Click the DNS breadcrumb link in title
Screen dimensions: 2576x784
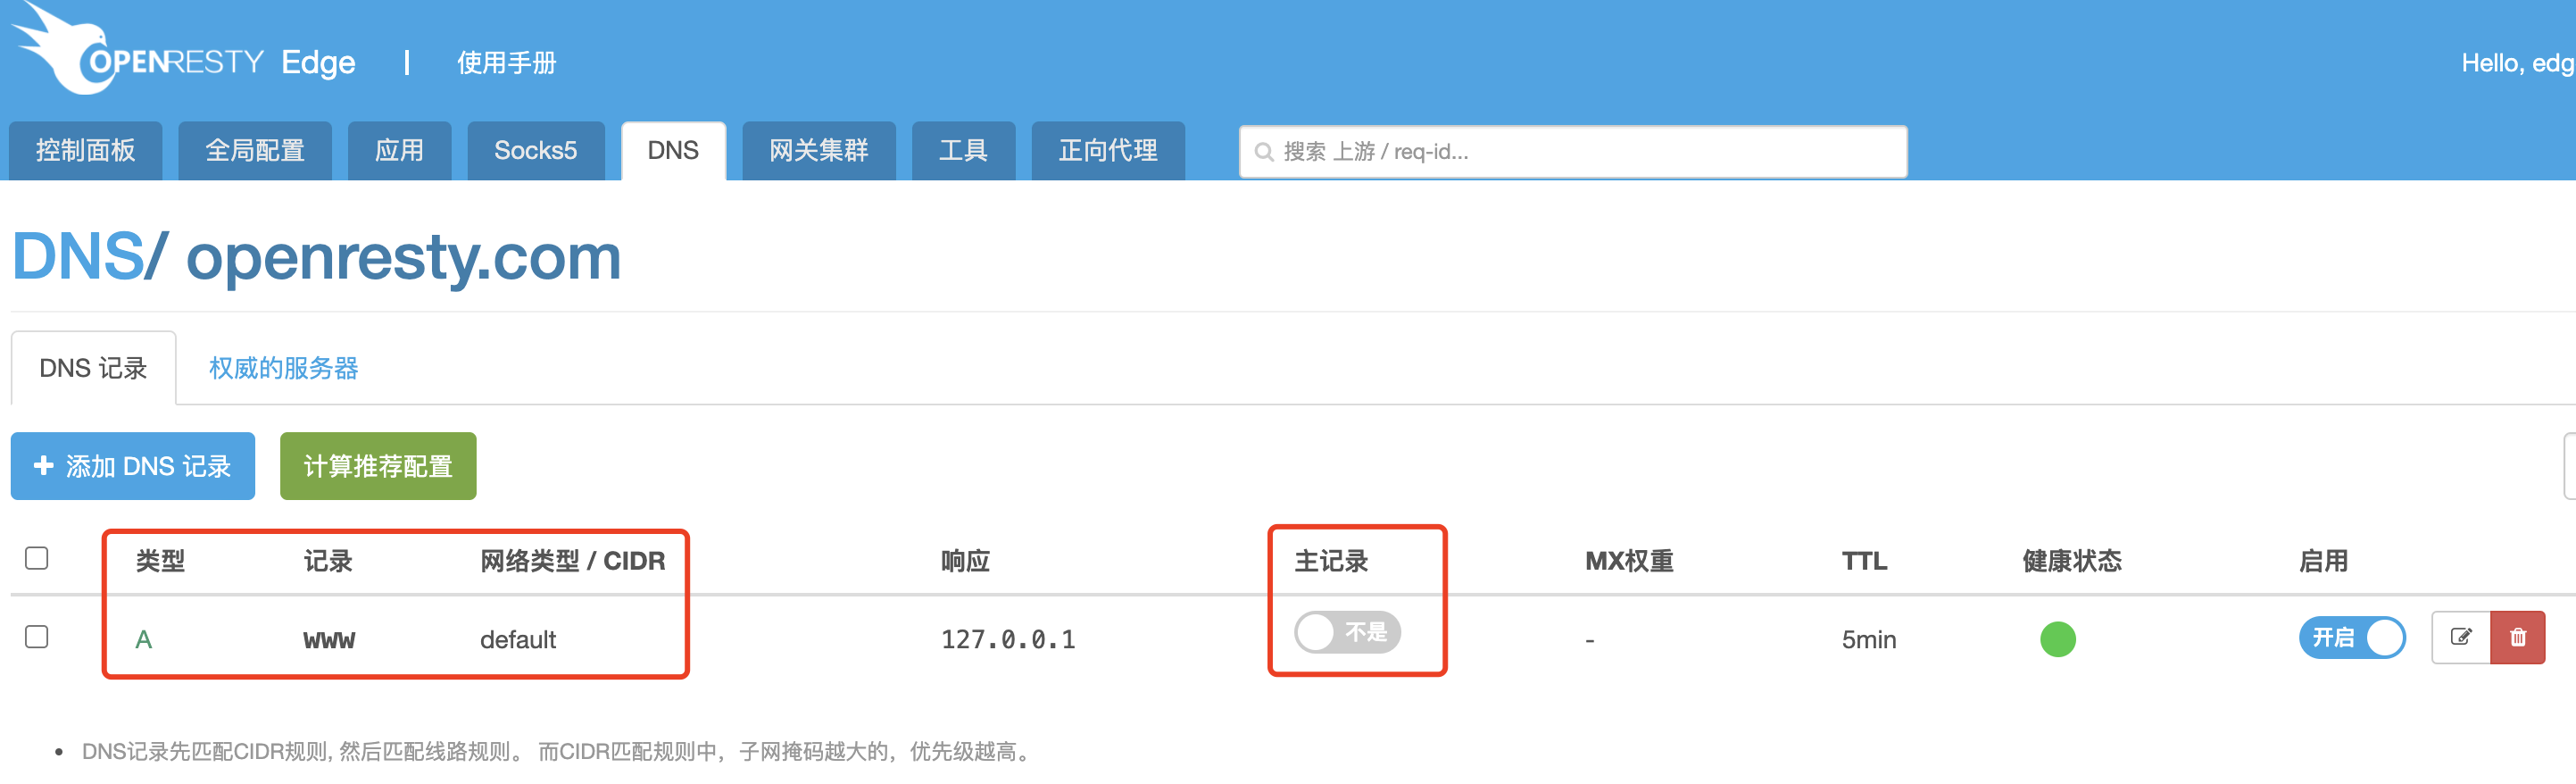tap(78, 257)
